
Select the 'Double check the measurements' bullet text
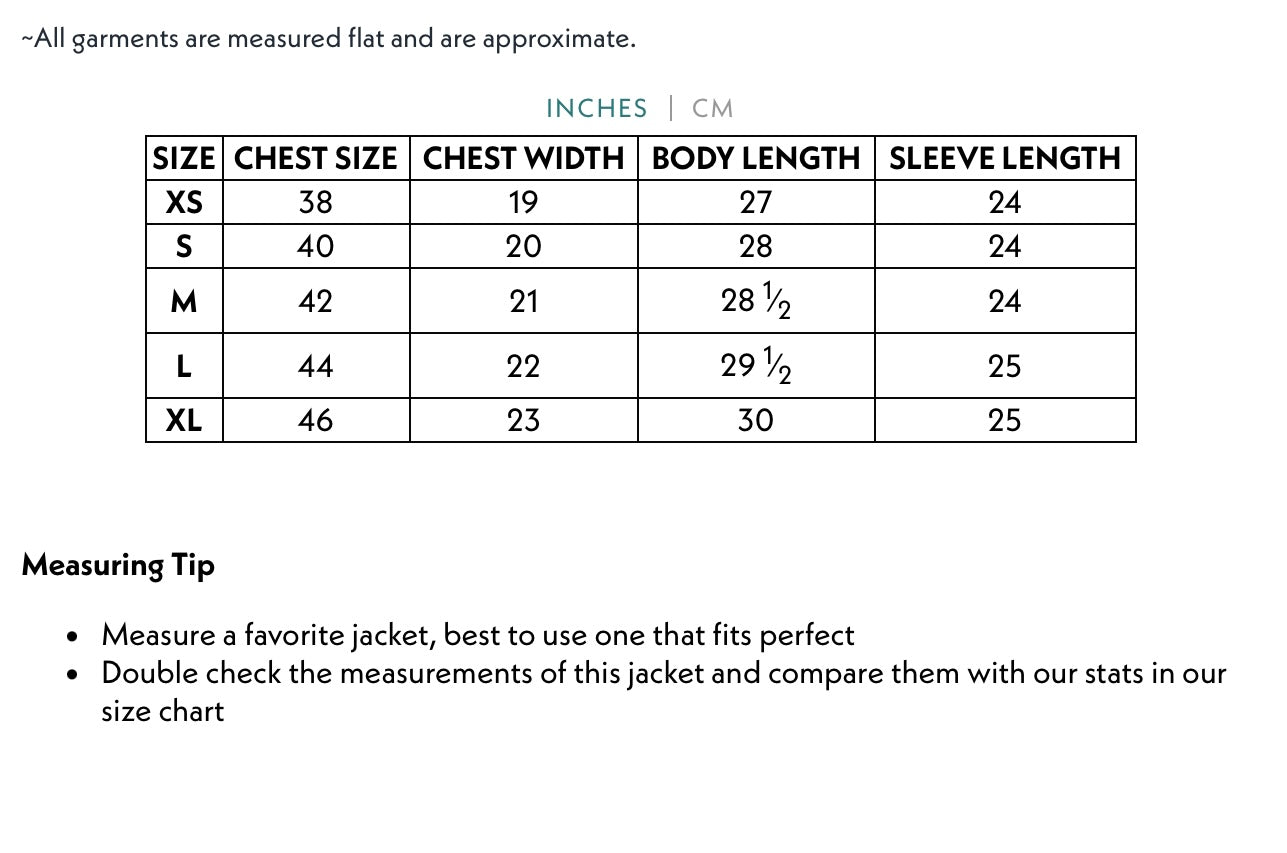pyautogui.click(x=663, y=673)
